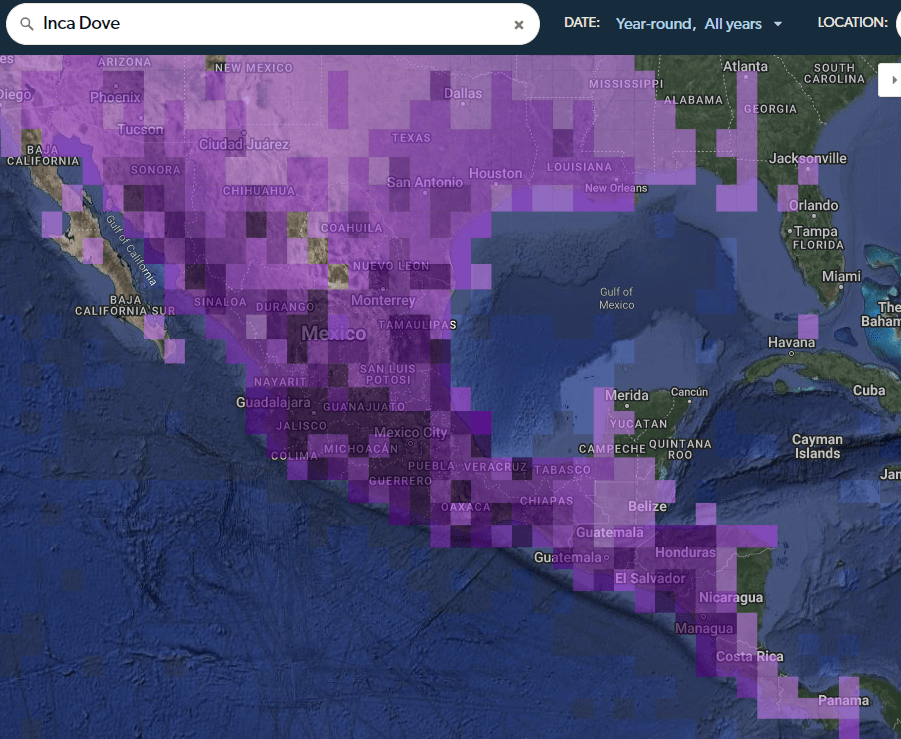Click the LOCATION label
901x739 pixels.
pyautogui.click(x=852, y=23)
